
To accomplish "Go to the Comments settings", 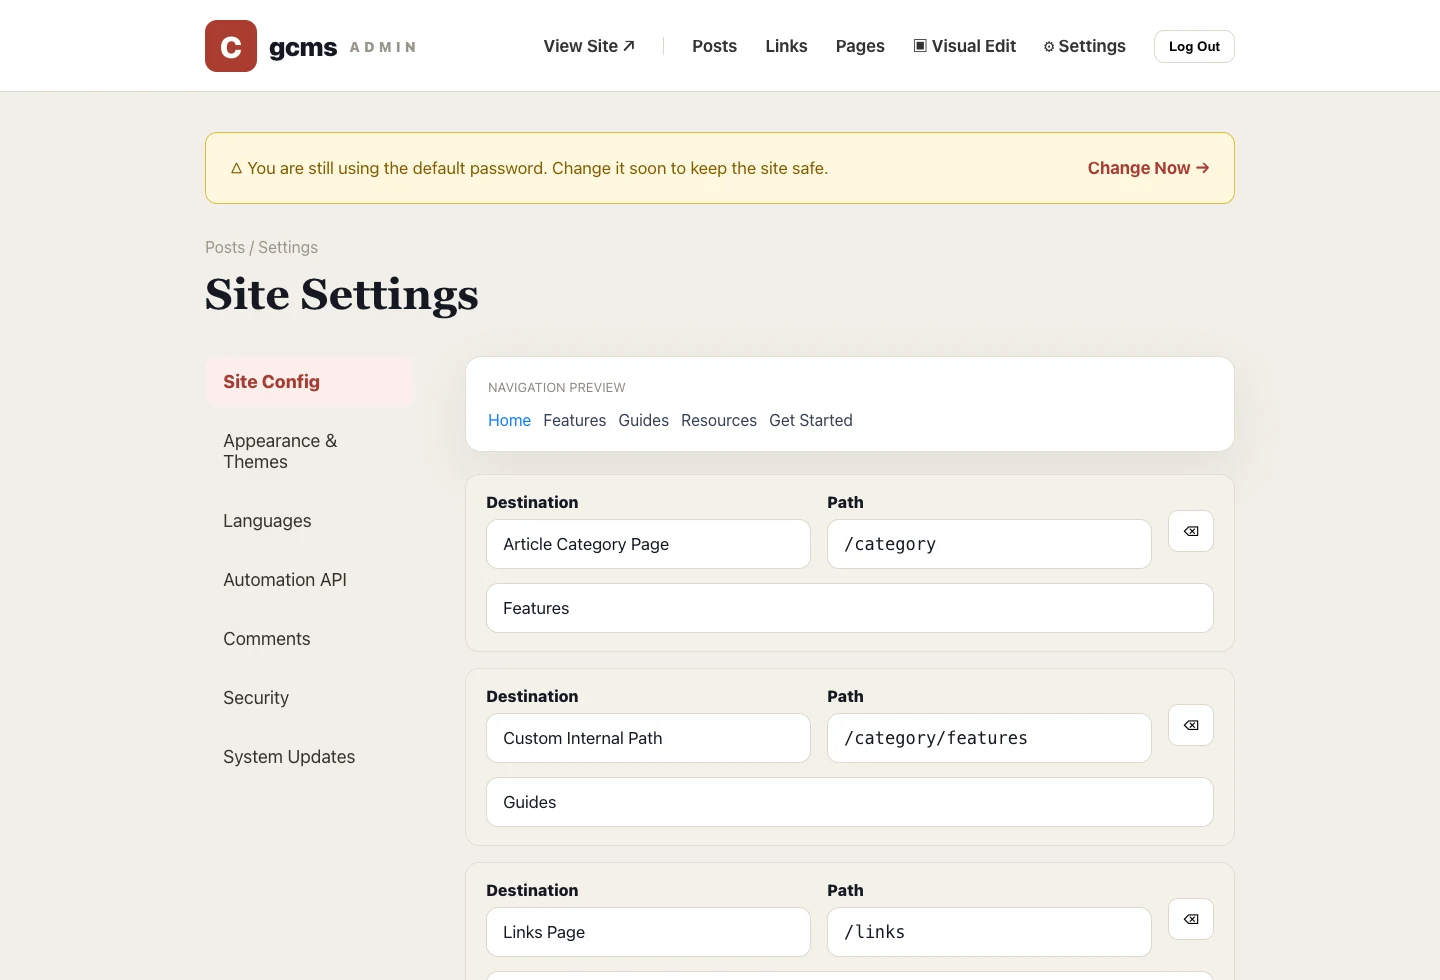I will [x=310, y=639].
